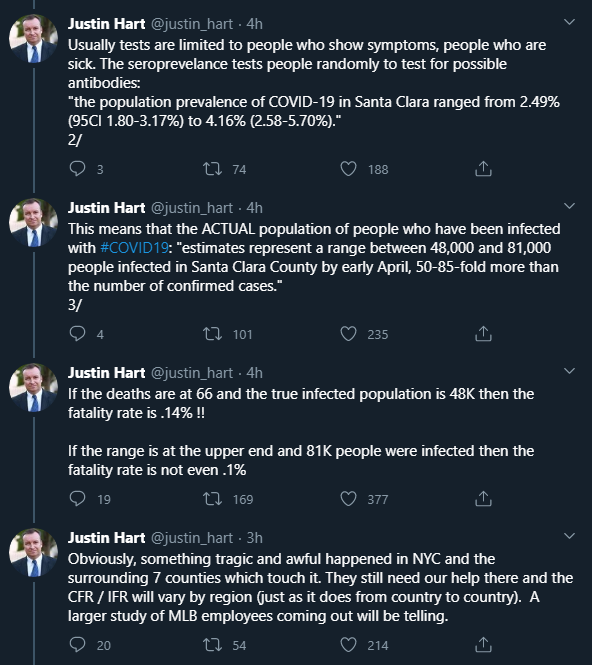Image resolution: width=592 pixels, height=665 pixels.
Task: Open Justin Hart's profile name on first tweet
Action: click(106, 24)
